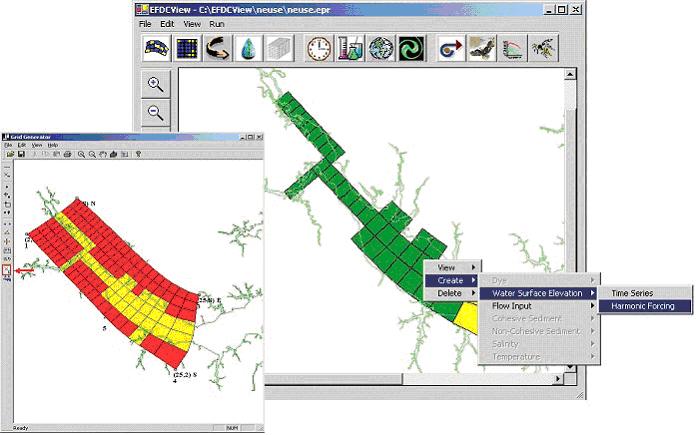This screenshot has width=696, height=435.
Task: Open the clock time settings icon
Action: click(x=319, y=48)
